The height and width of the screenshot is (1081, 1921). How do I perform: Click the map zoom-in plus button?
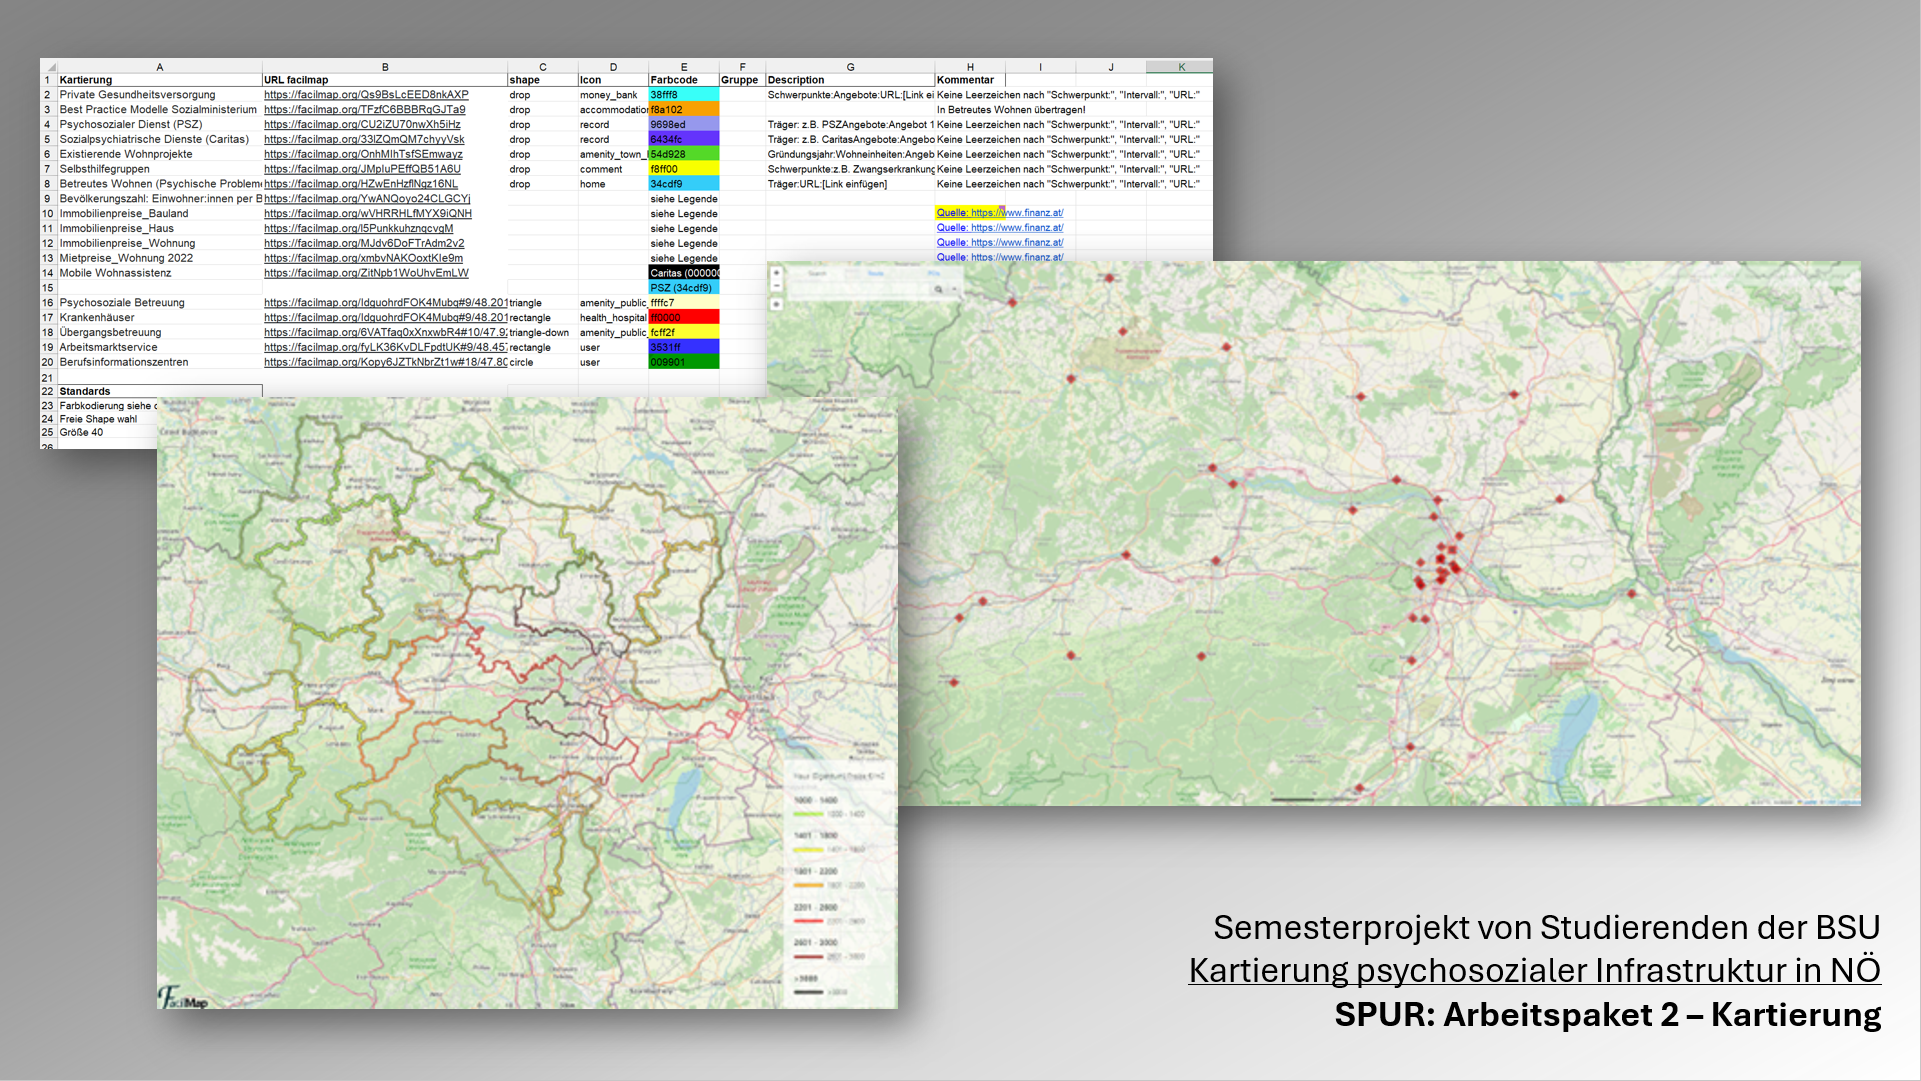coord(776,273)
